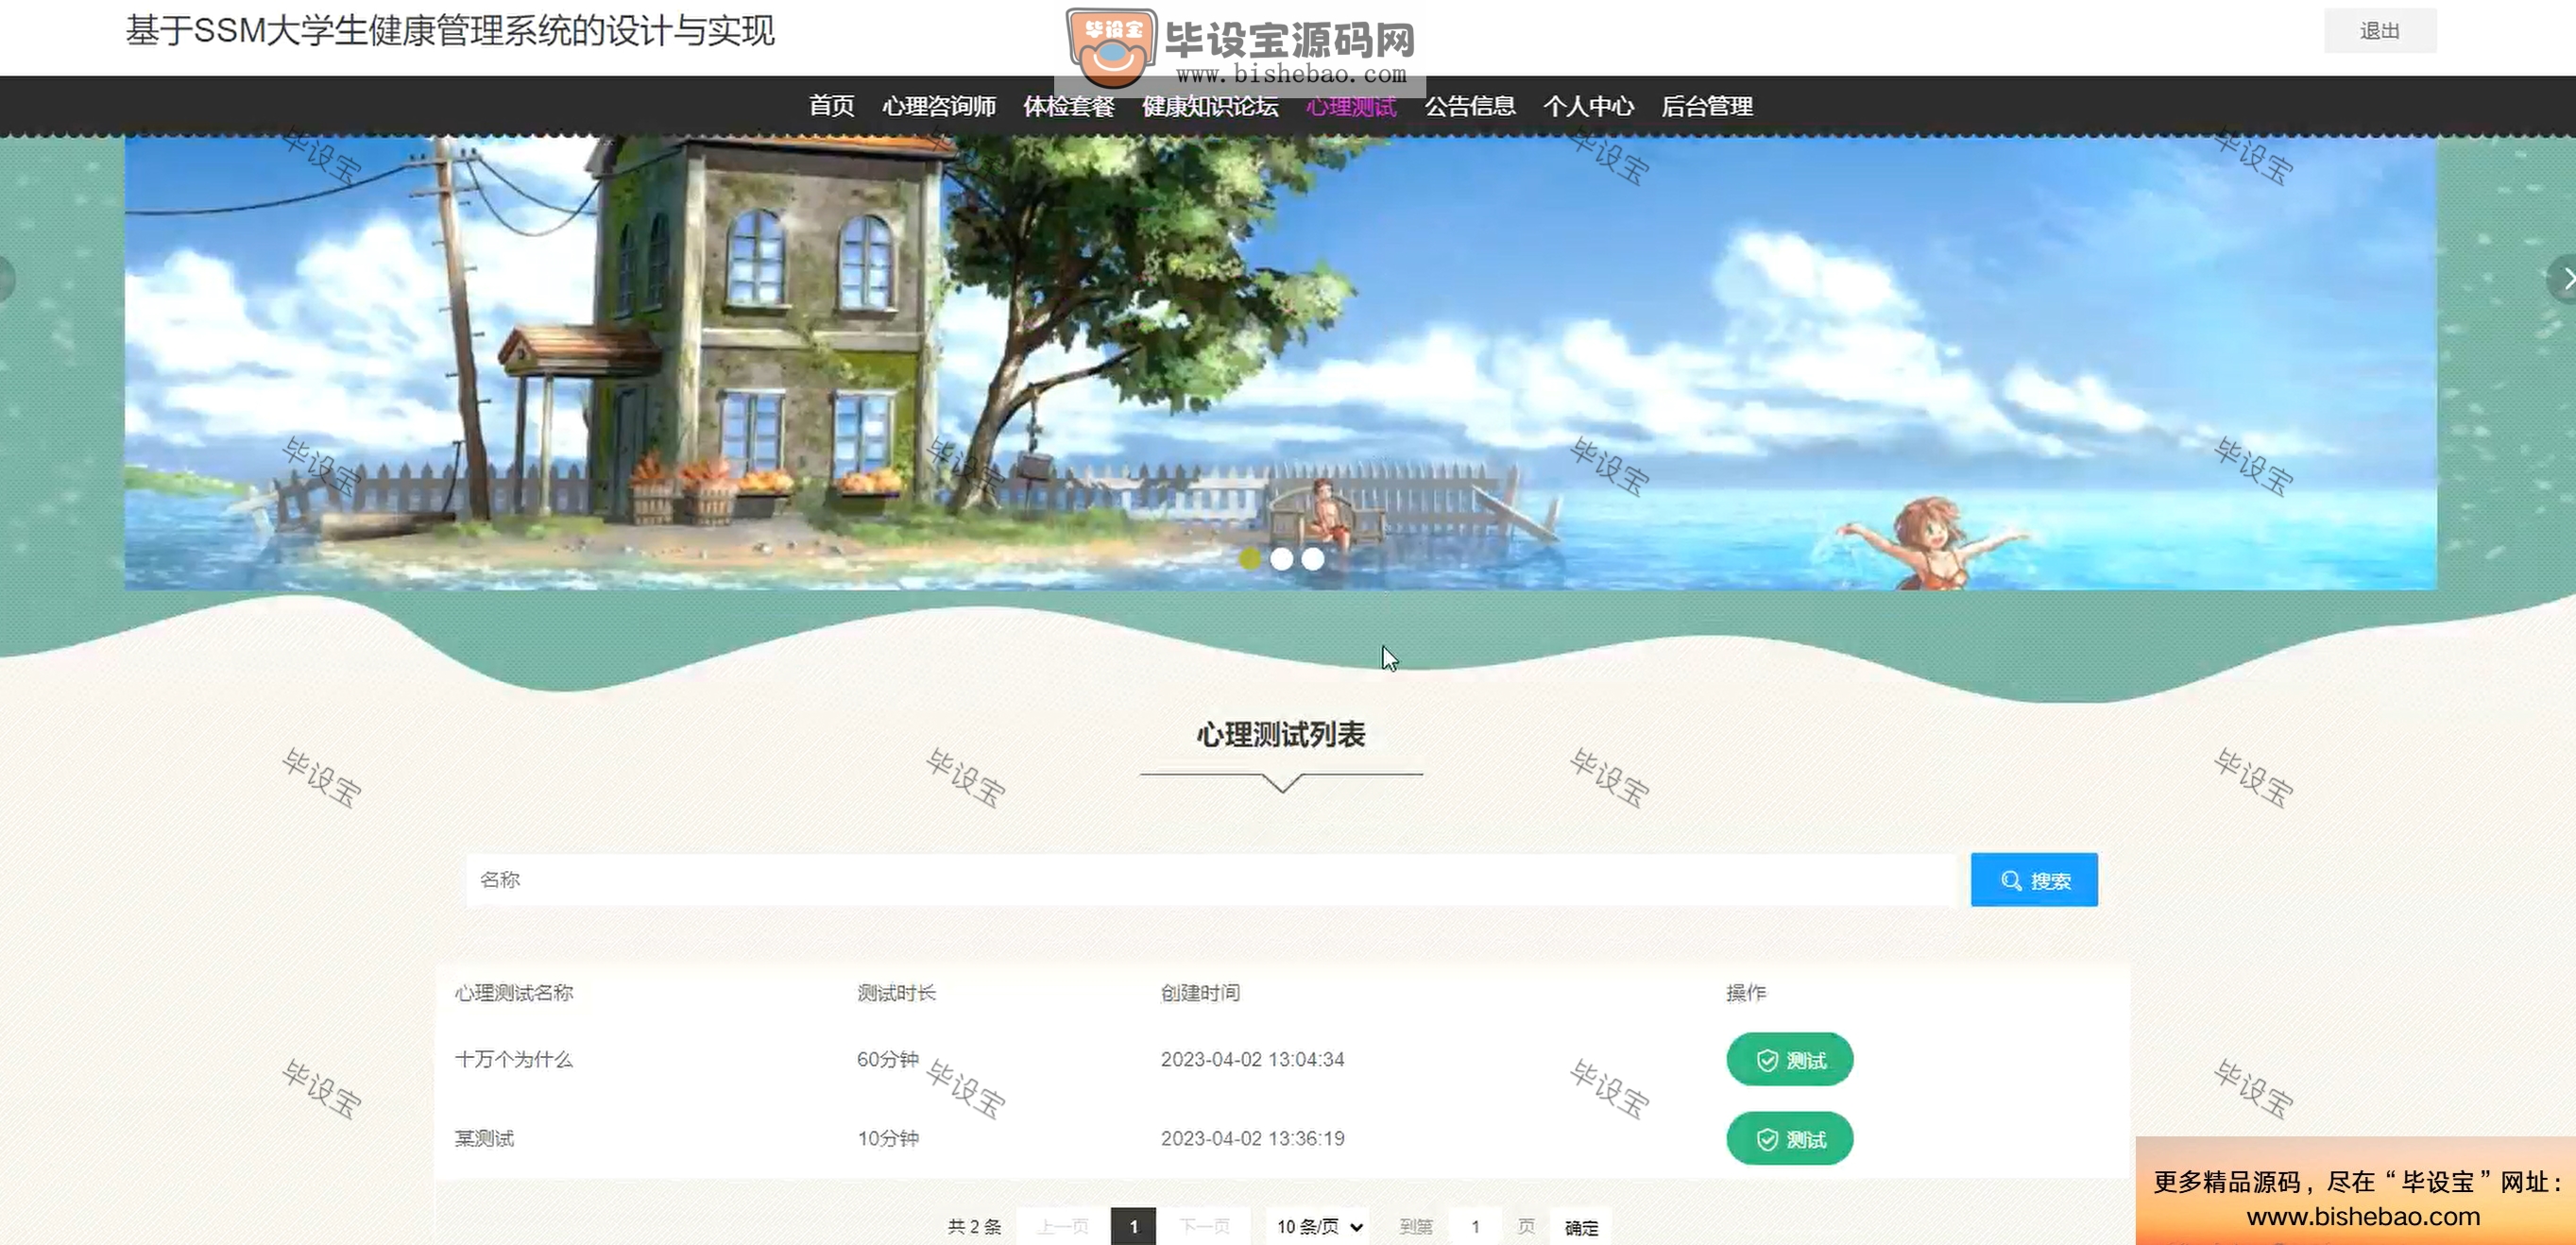
Task: Click the 创建时间 column header
Action: pos(1200,993)
